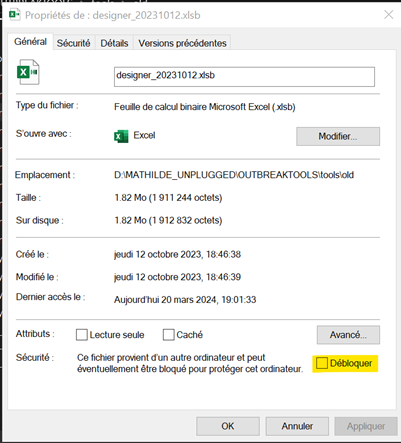
Task: Click the Excel app icon beside "S'ouvre avec"
Action: [x=121, y=136]
